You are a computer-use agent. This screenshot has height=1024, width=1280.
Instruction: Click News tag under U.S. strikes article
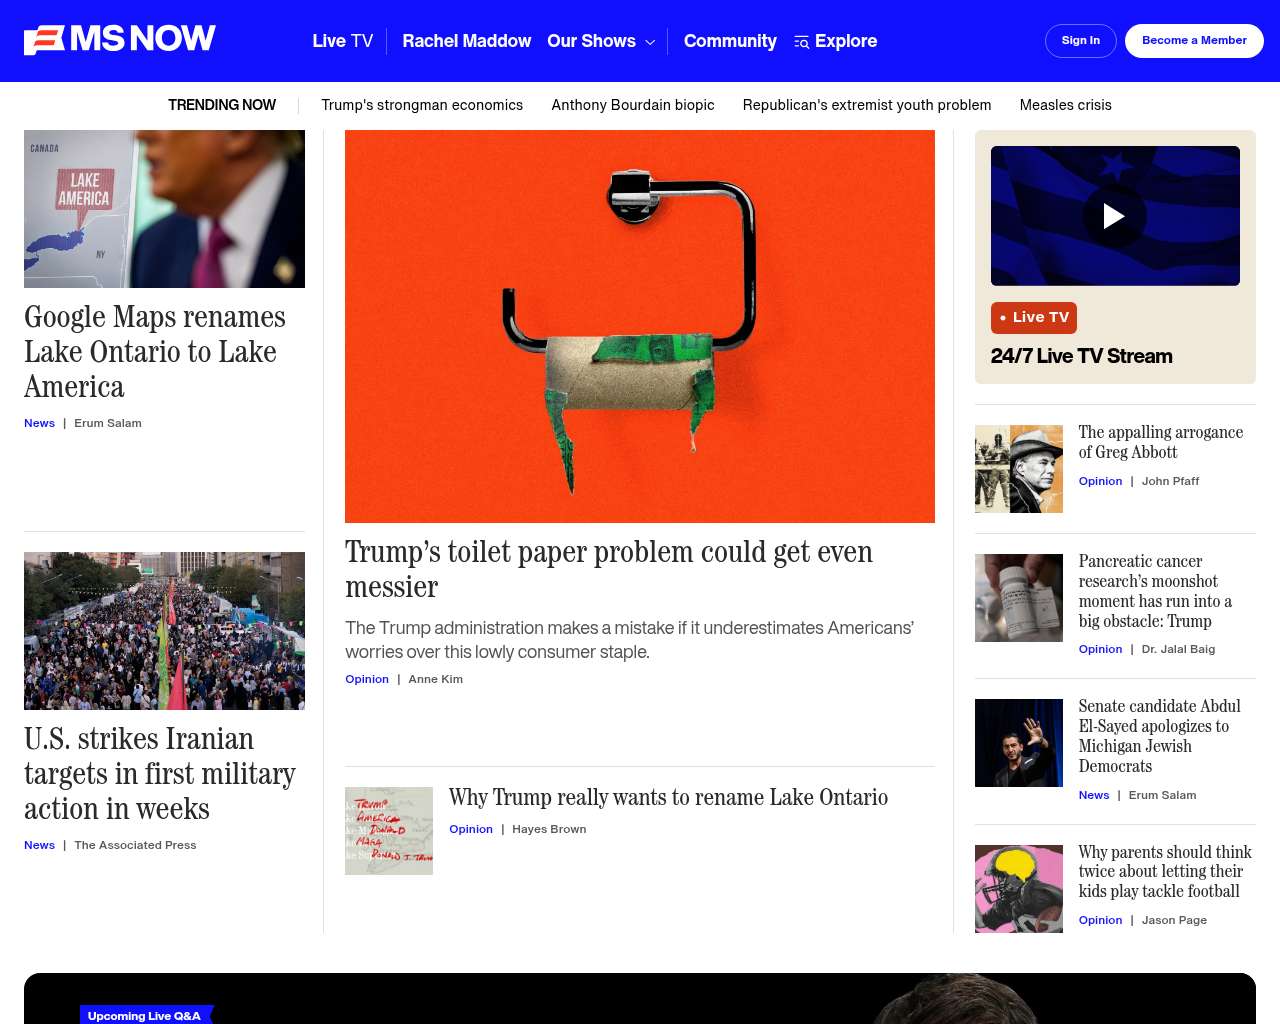point(40,845)
